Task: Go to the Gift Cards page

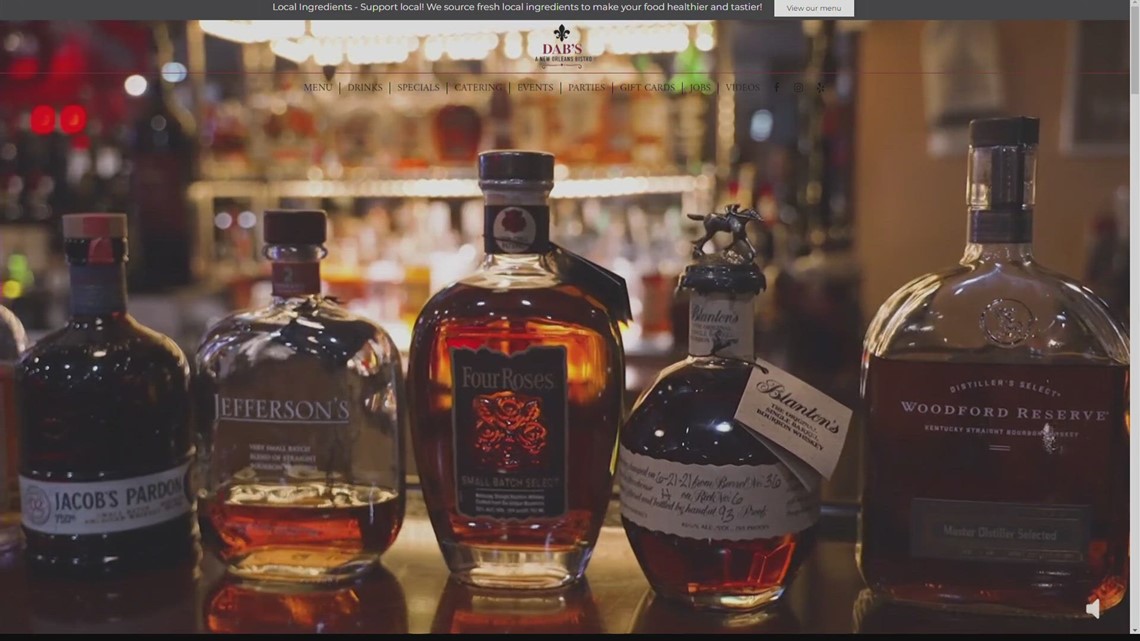Action: click(647, 87)
